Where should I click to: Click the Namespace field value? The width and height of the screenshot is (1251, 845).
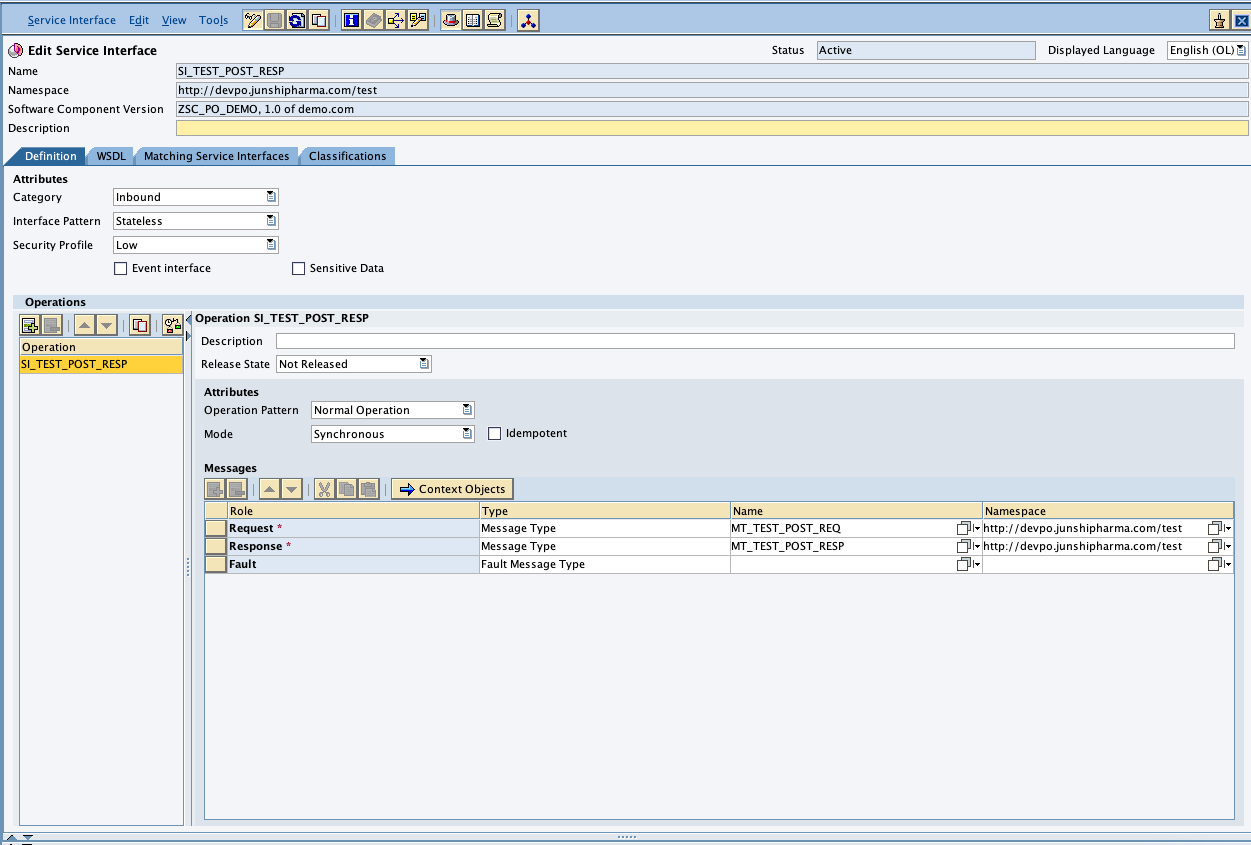(712, 90)
